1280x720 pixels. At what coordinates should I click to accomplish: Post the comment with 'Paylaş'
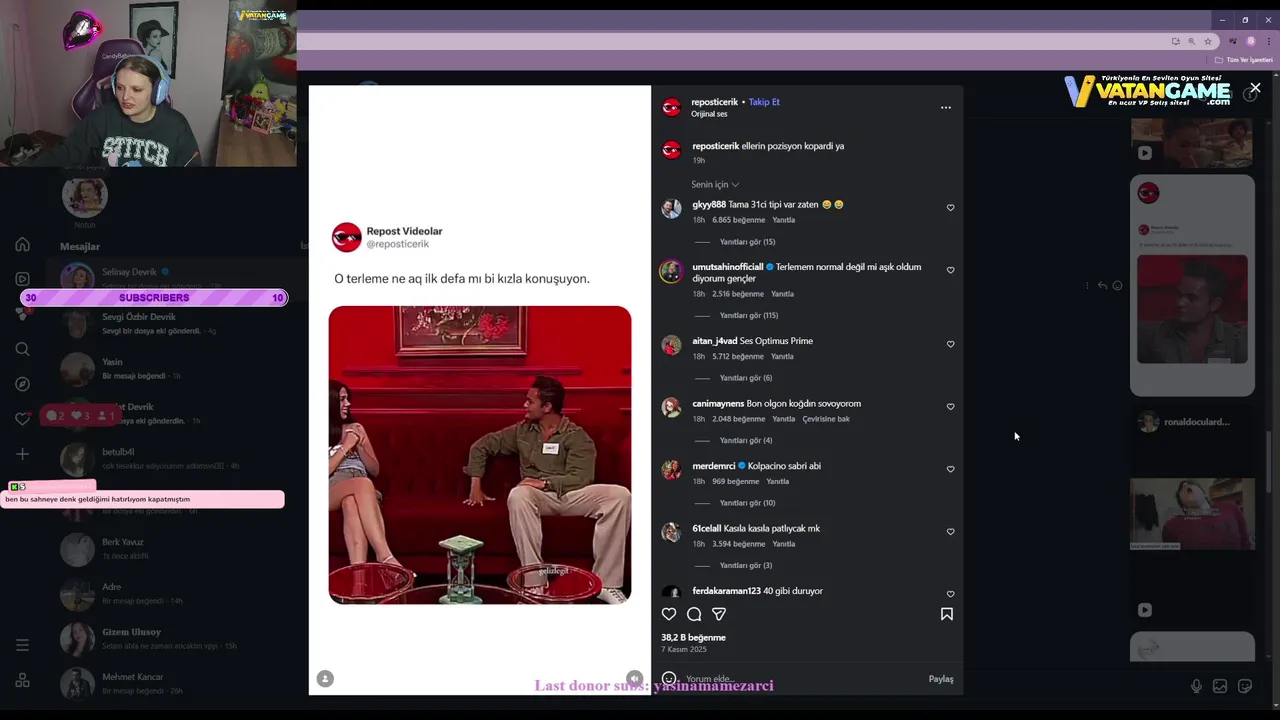[x=941, y=679]
